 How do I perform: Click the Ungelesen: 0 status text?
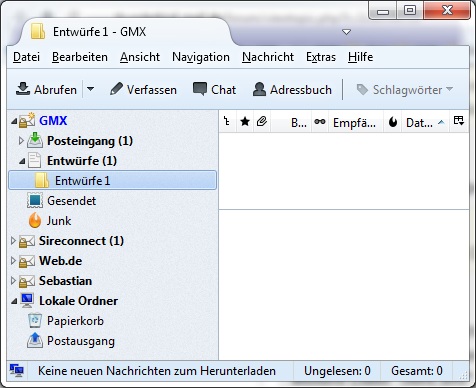click(x=337, y=371)
